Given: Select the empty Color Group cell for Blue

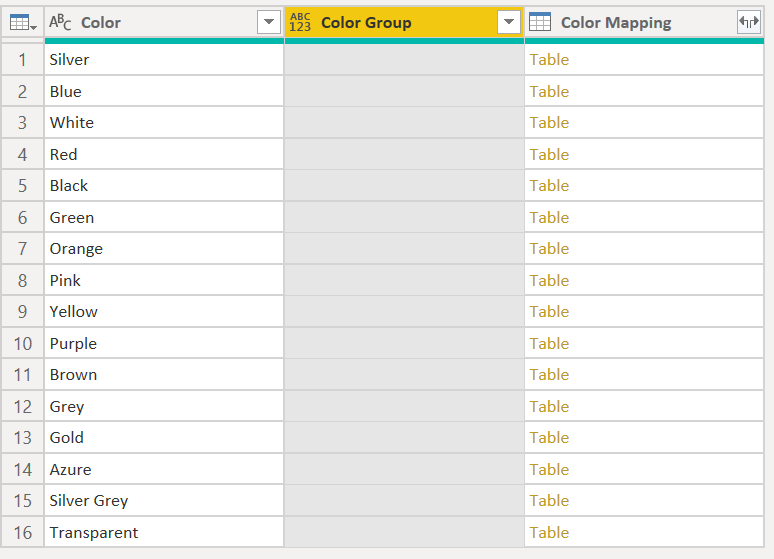Looking at the screenshot, I should 404,91.
